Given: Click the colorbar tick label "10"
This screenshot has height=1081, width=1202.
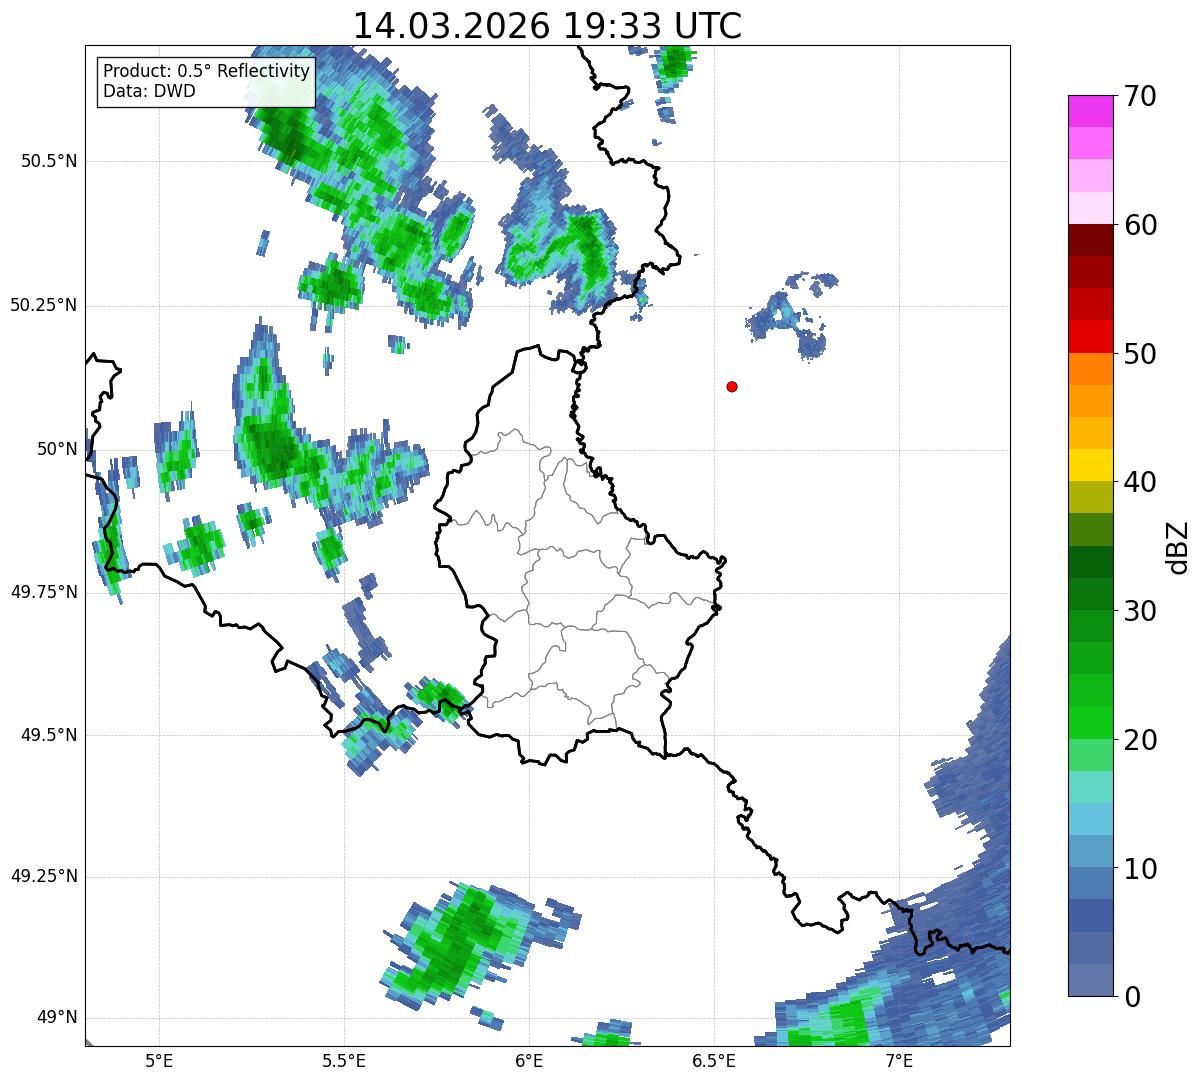Looking at the screenshot, I should 1139,868.
